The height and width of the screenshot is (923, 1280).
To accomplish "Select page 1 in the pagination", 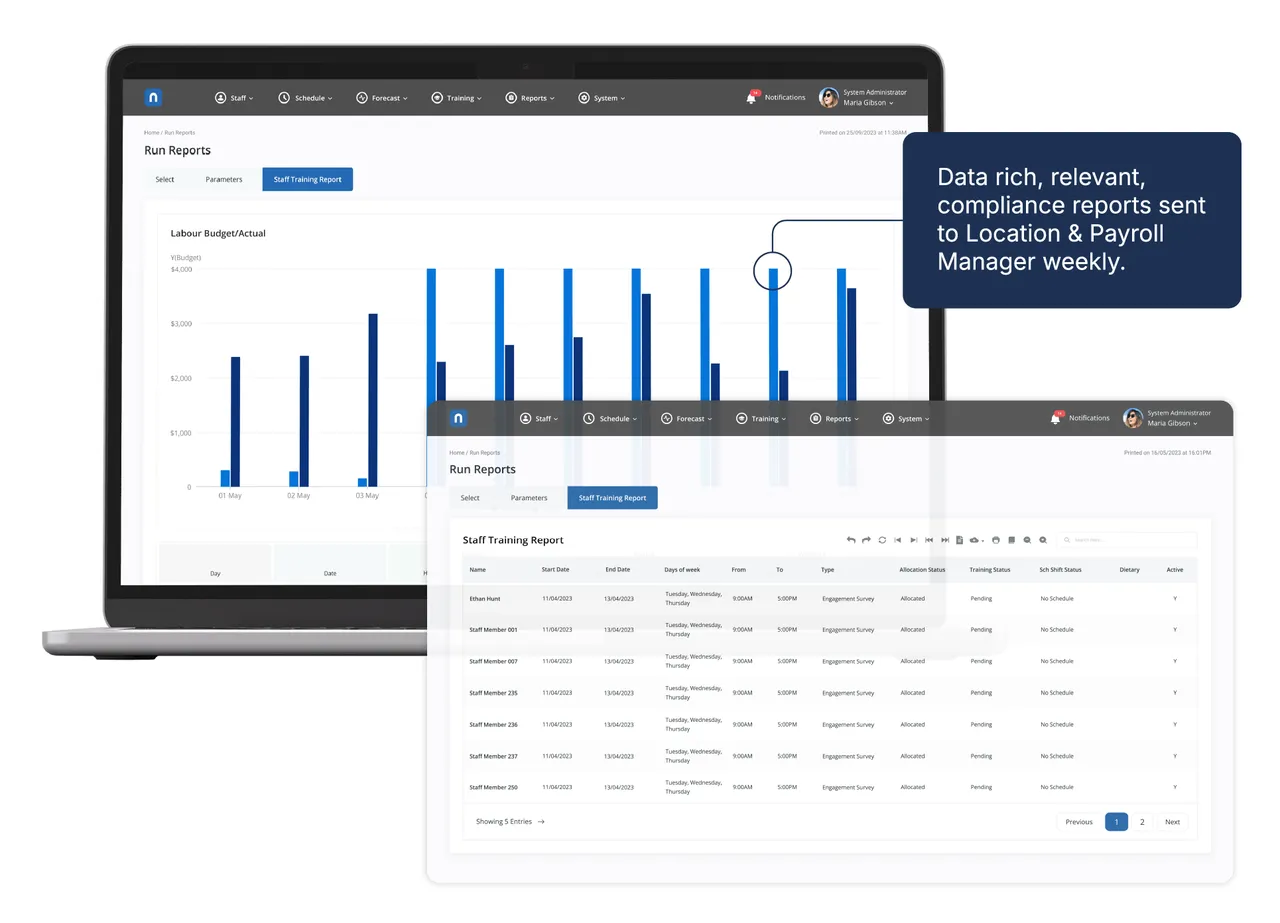I will [x=1116, y=822].
